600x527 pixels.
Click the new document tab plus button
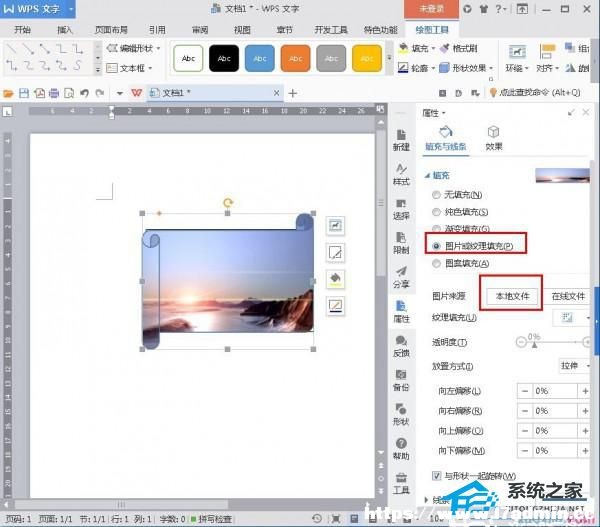[x=293, y=93]
